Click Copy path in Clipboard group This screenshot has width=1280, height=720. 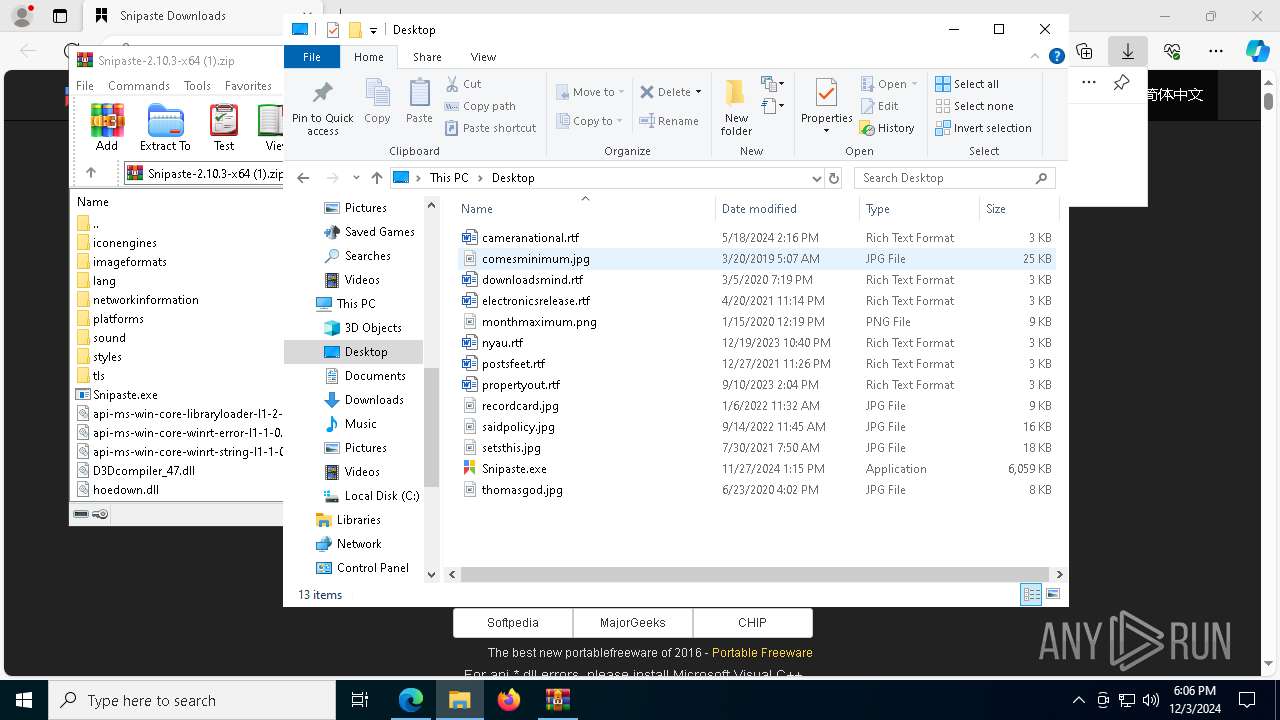point(481,106)
